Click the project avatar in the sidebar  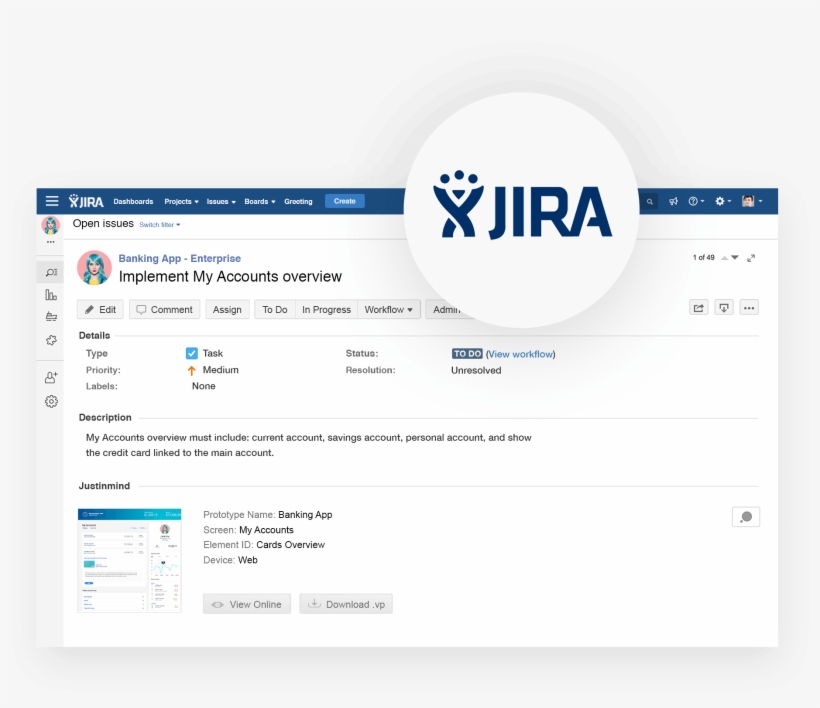click(x=51, y=225)
